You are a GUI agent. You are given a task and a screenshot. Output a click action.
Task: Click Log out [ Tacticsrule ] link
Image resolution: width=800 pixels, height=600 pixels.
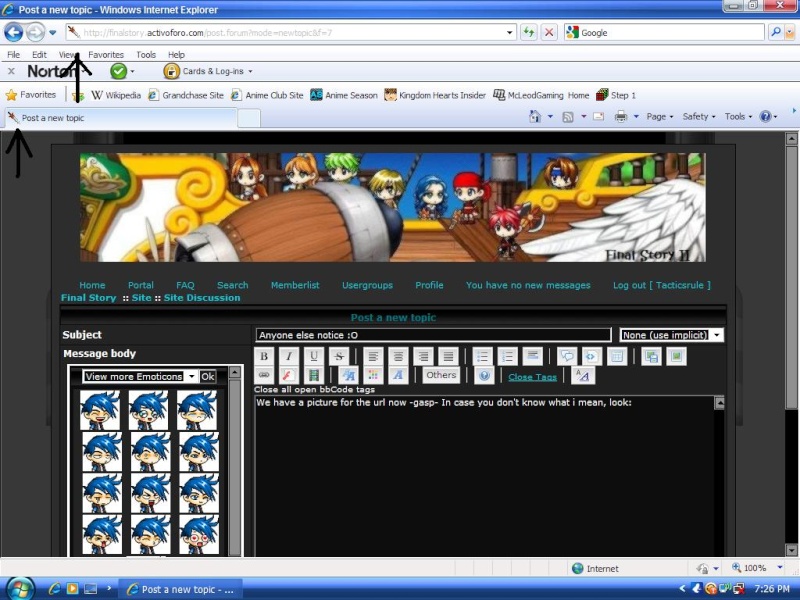coord(661,285)
